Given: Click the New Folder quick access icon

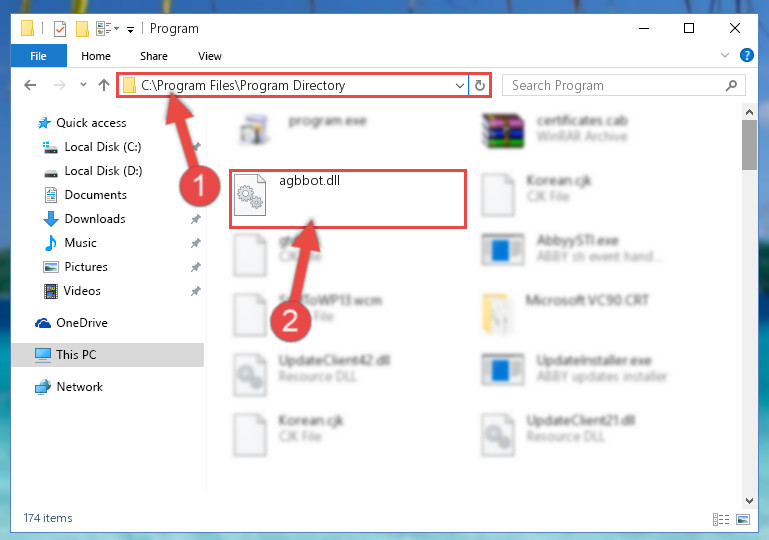Looking at the screenshot, I should point(82,29).
